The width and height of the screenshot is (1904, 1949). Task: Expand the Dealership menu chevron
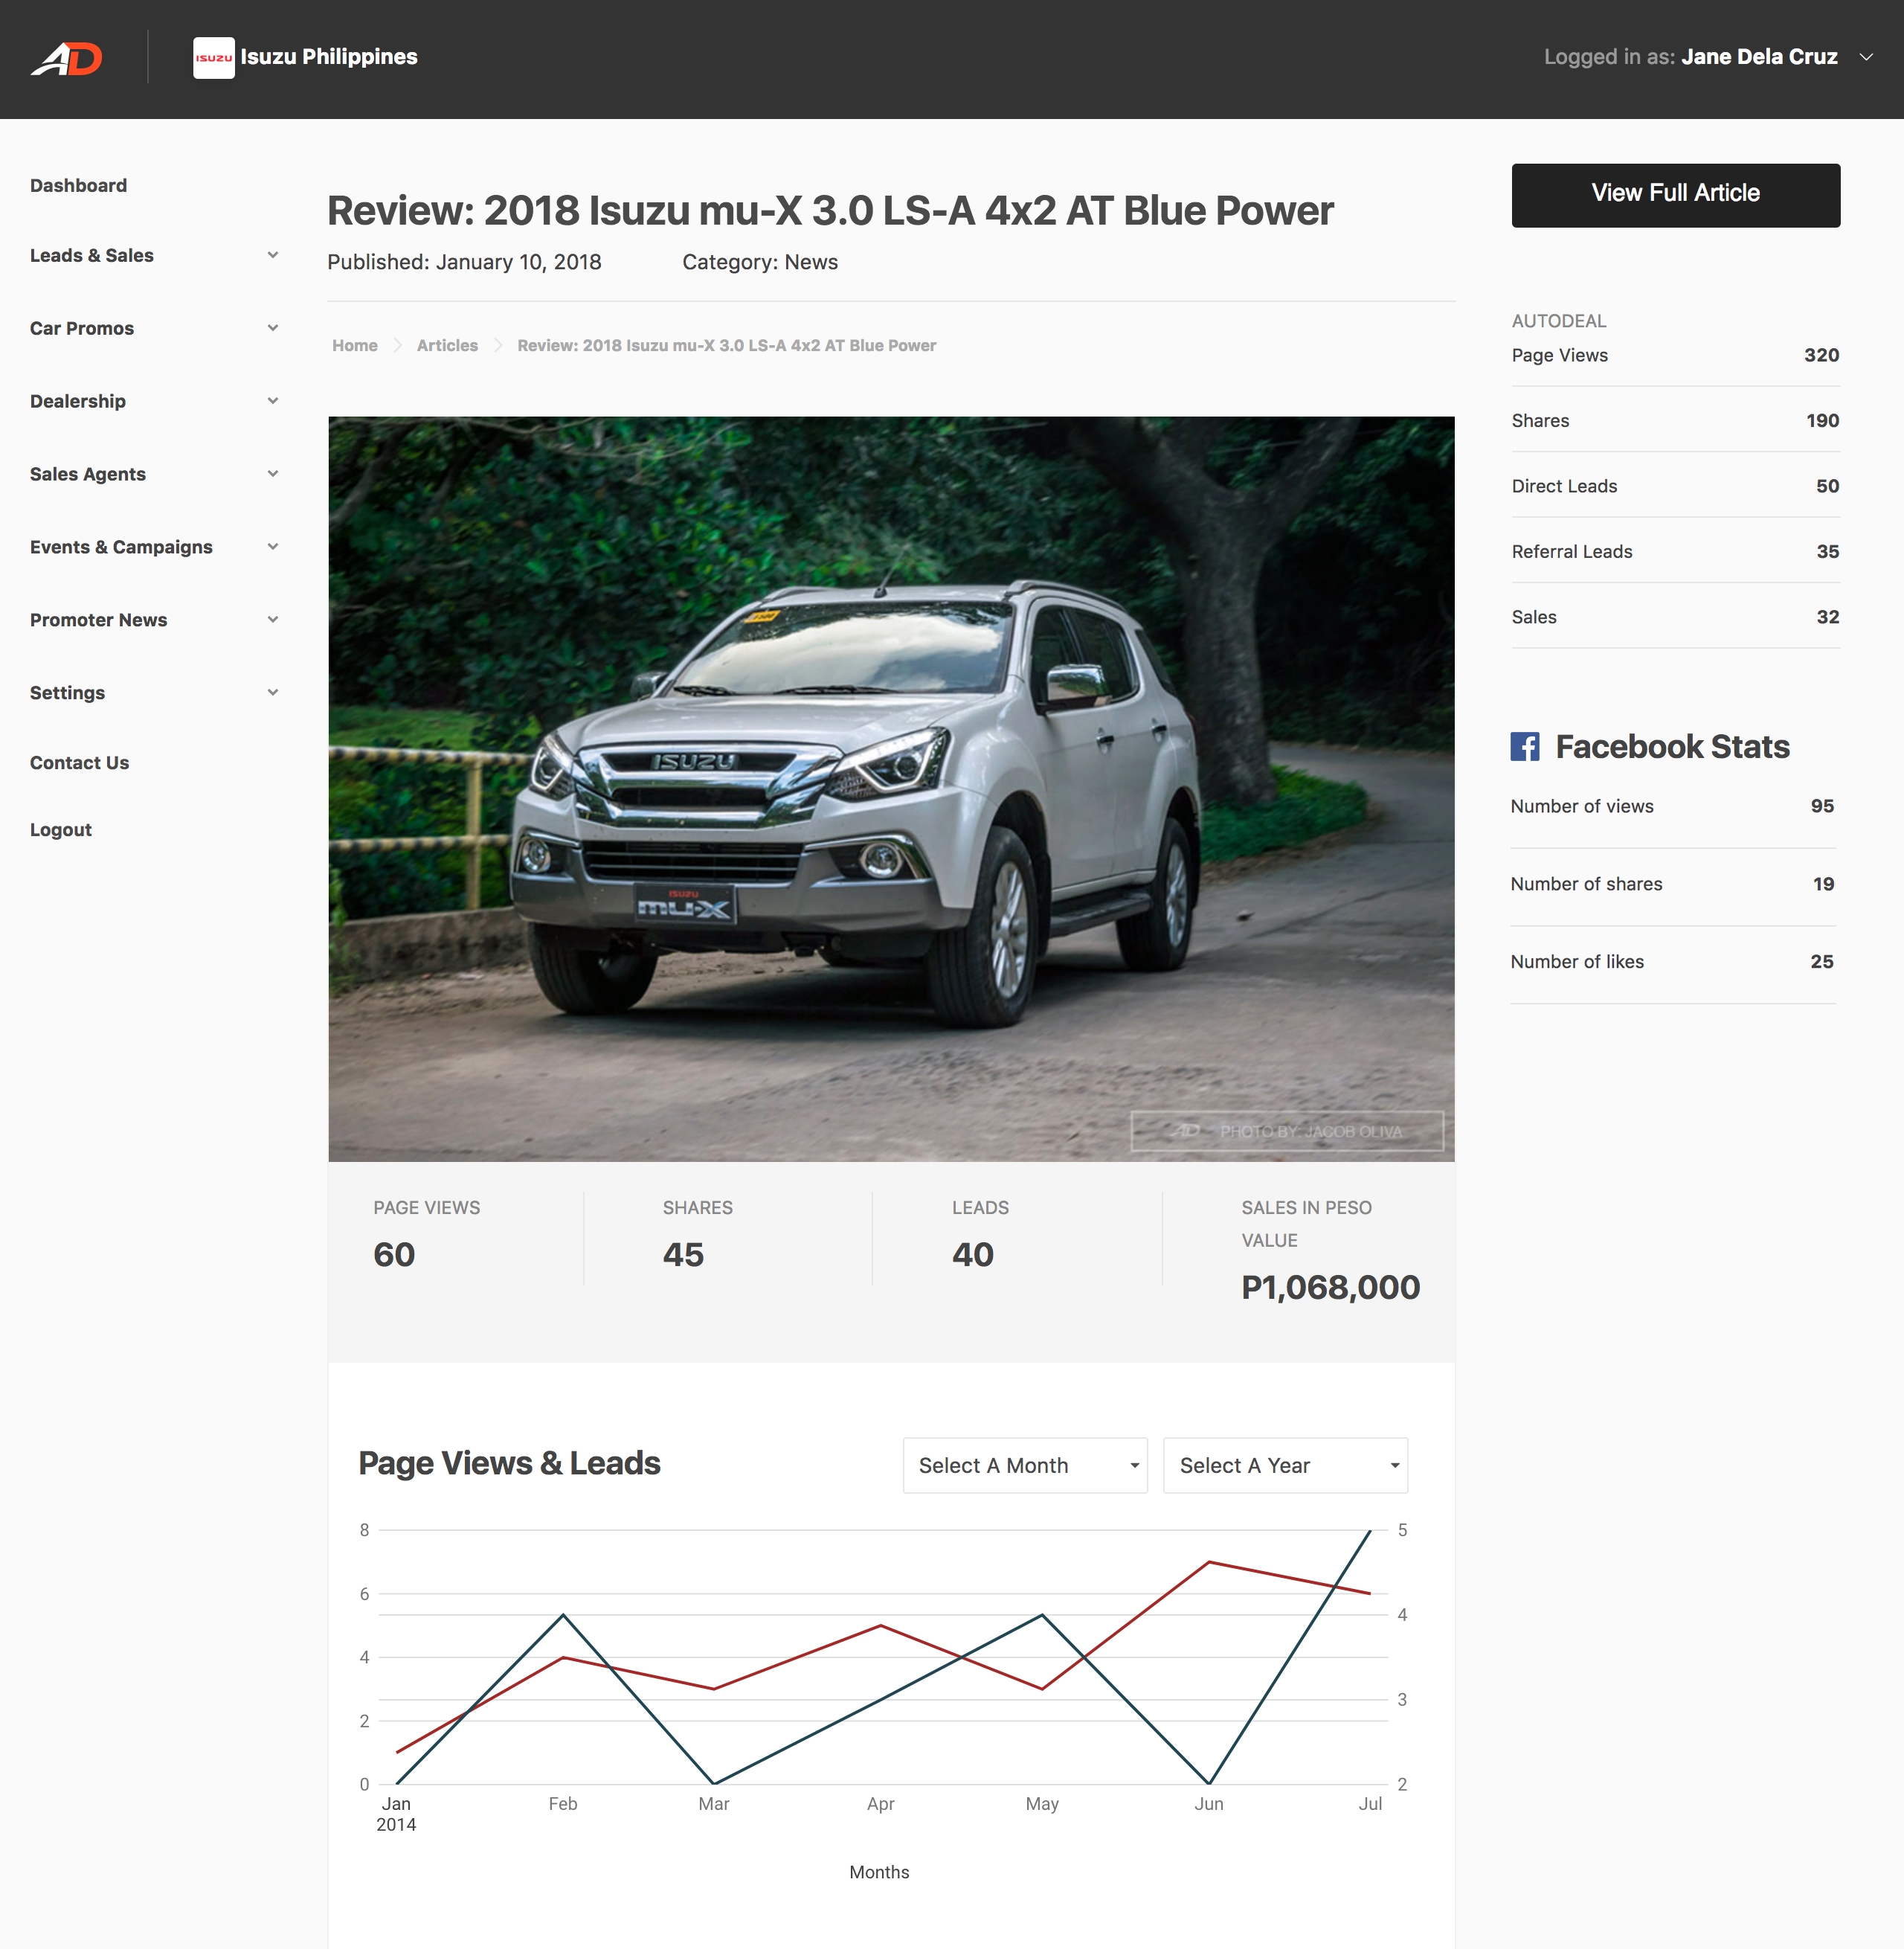coord(273,401)
